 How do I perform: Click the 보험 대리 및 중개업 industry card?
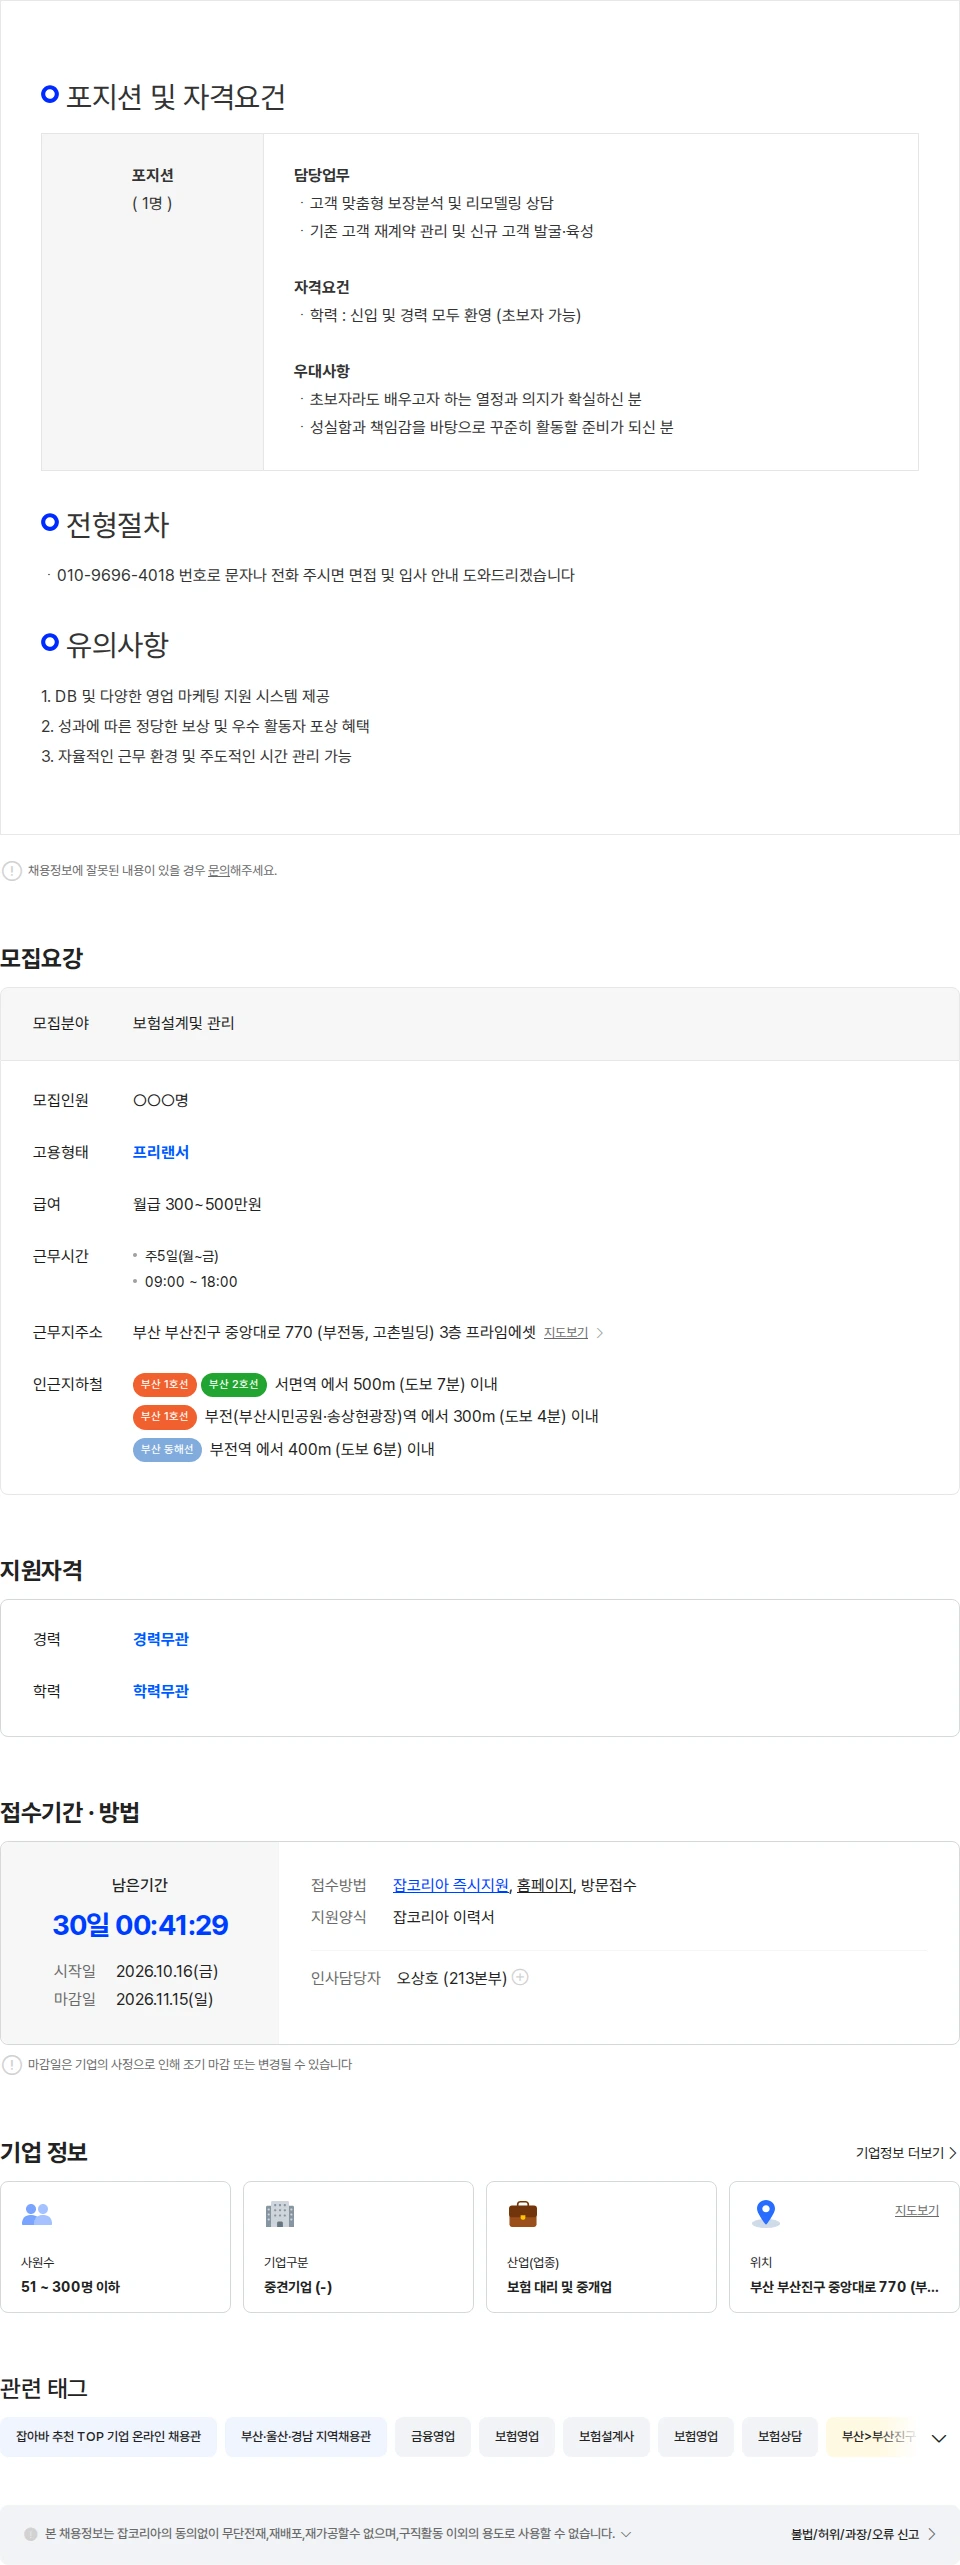click(601, 2247)
